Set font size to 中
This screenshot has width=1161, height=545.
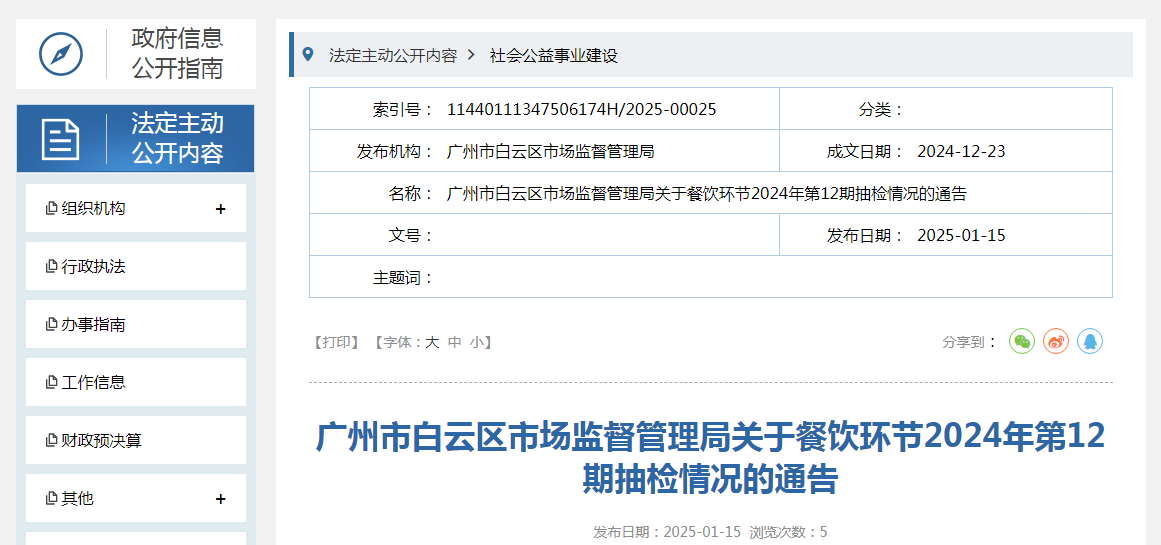455,342
